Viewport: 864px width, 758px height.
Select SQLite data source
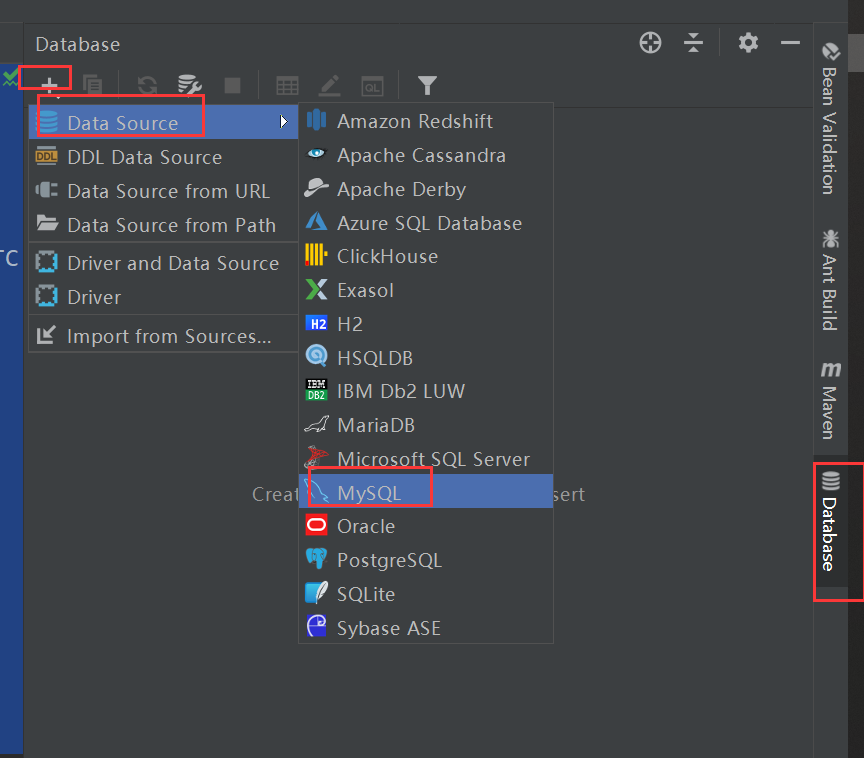pyautogui.click(x=426, y=594)
